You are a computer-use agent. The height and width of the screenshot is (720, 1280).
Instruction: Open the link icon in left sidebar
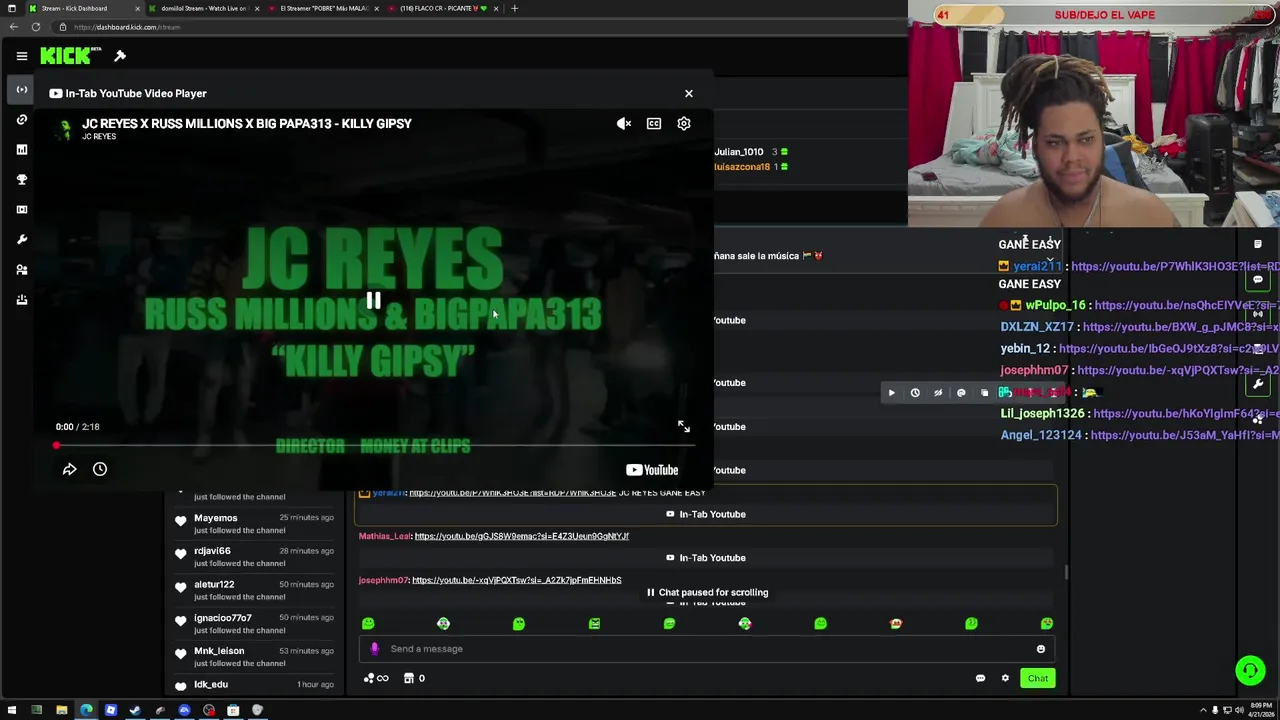coord(21,120)
